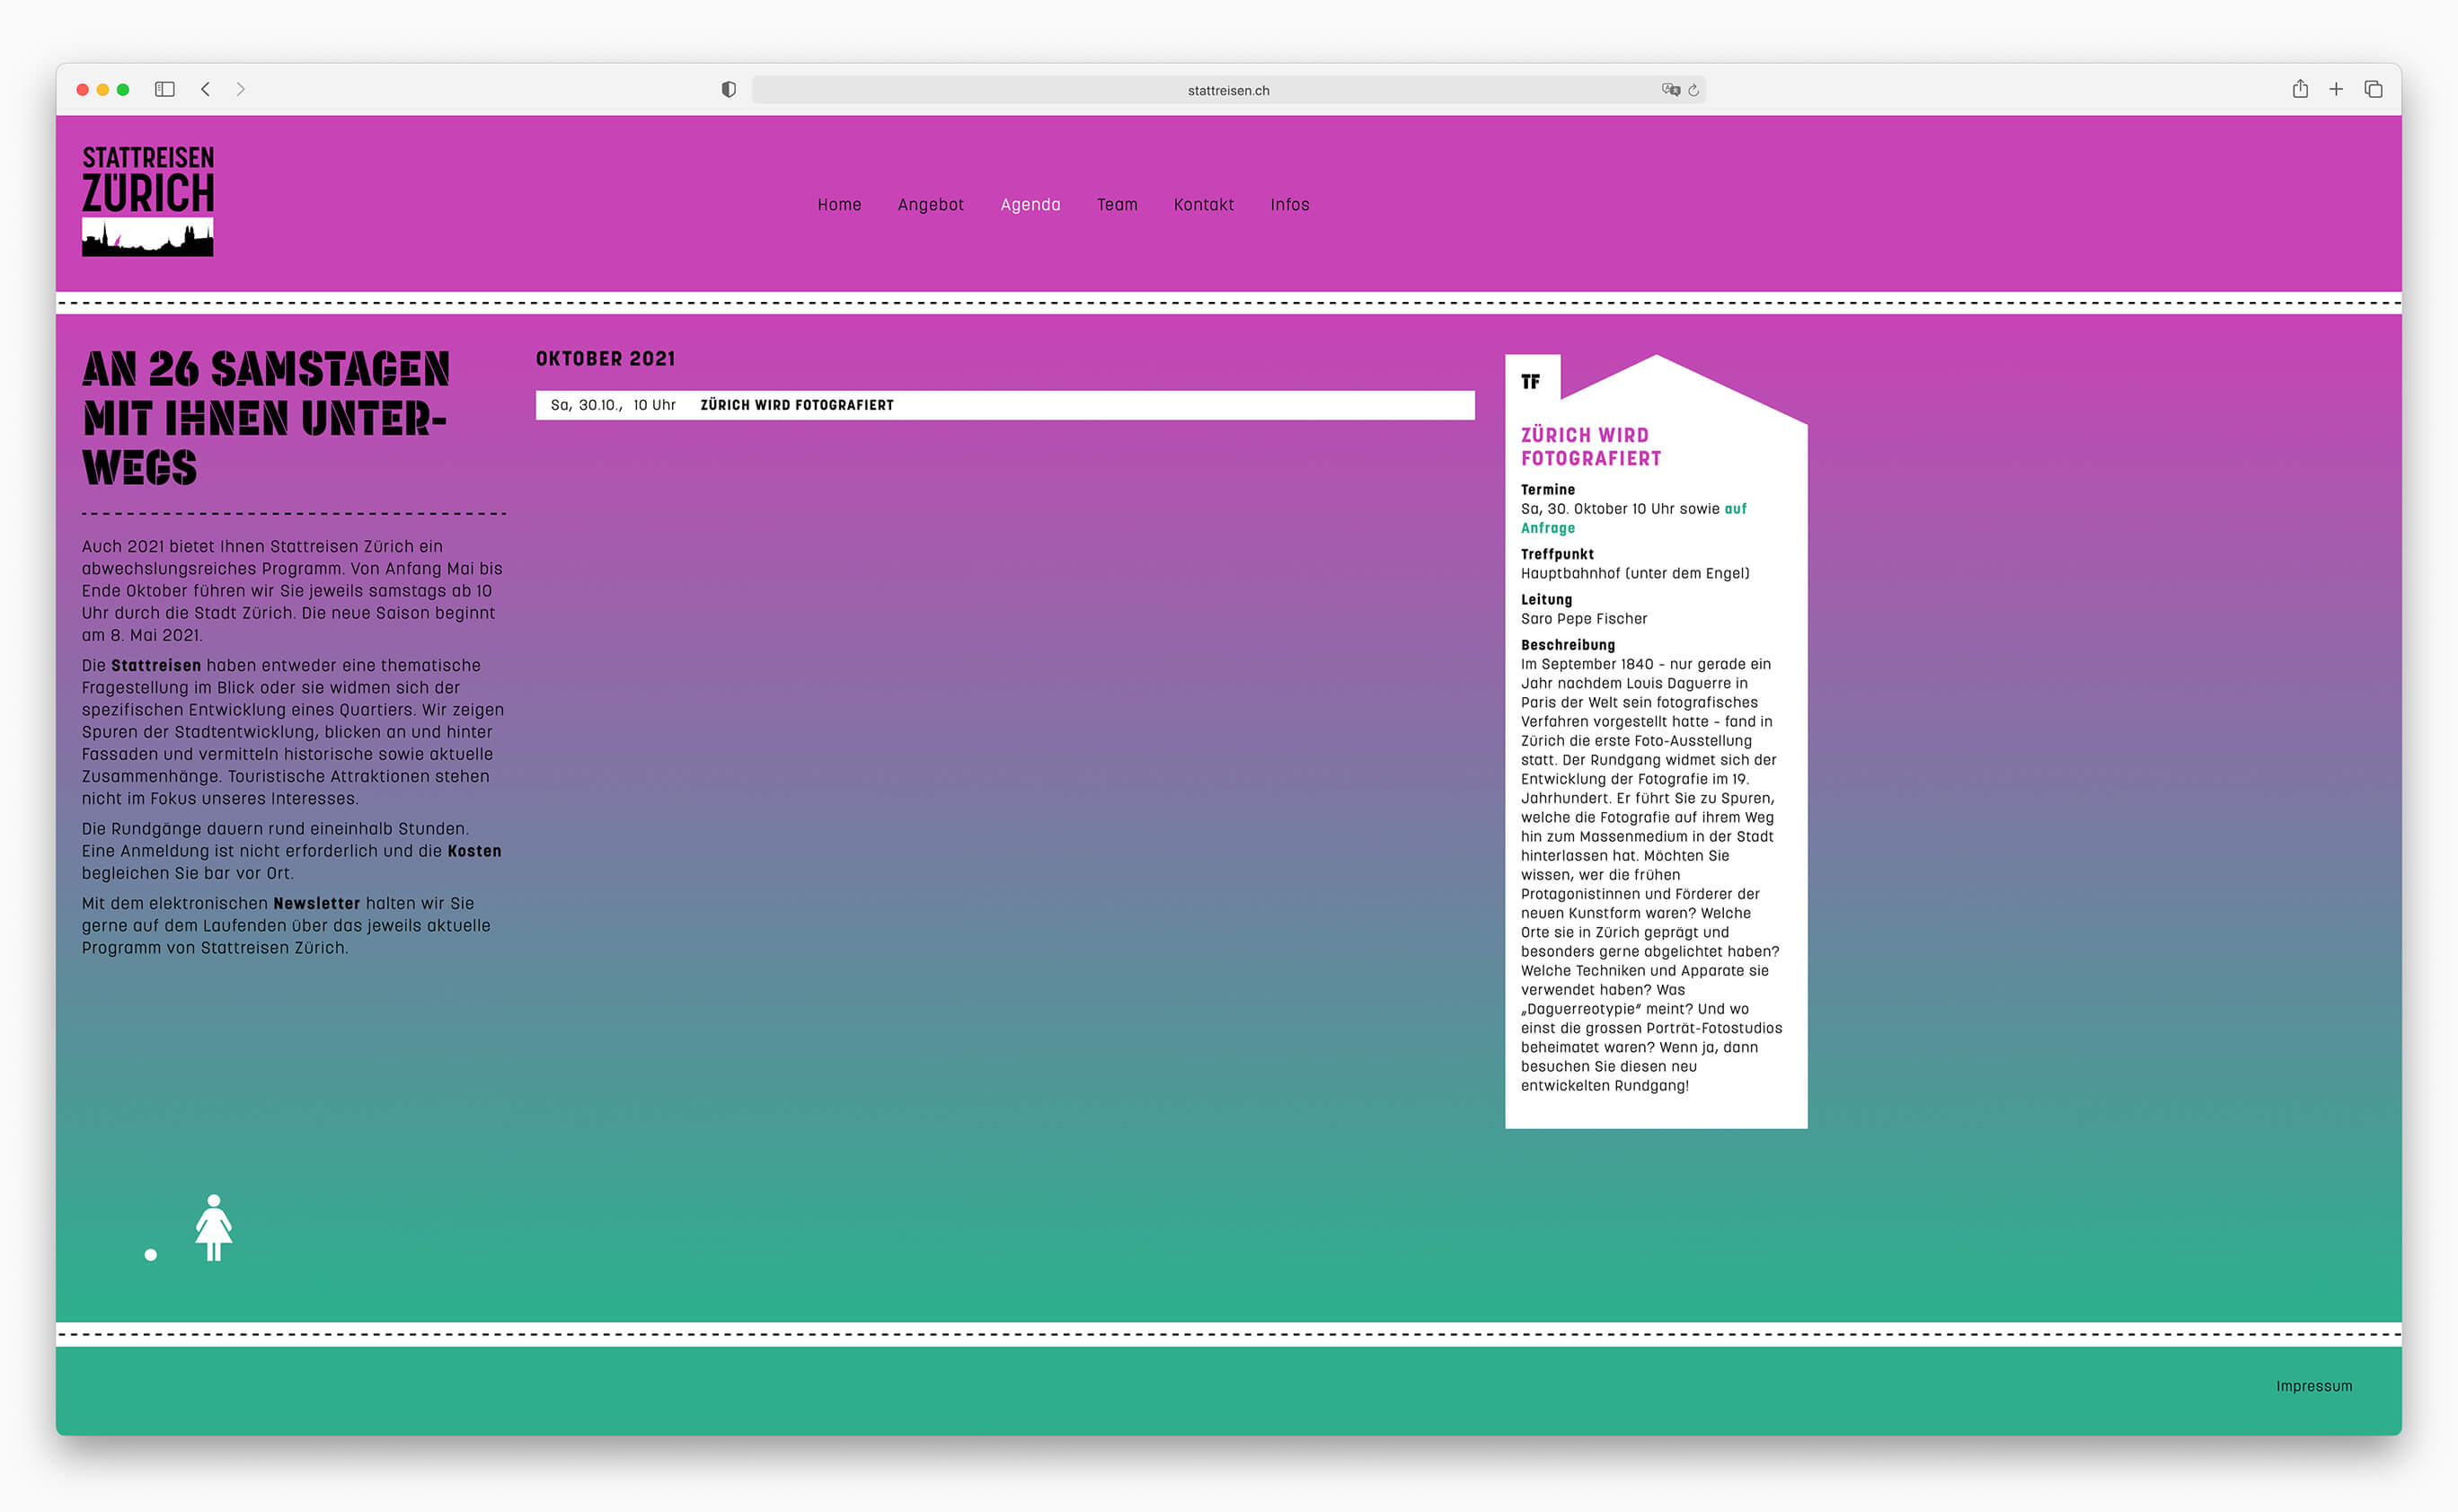Viewport: 2458px width, 1512px height.
Task: Toggle the Safari sidebar icon
Action: (165, 89)
